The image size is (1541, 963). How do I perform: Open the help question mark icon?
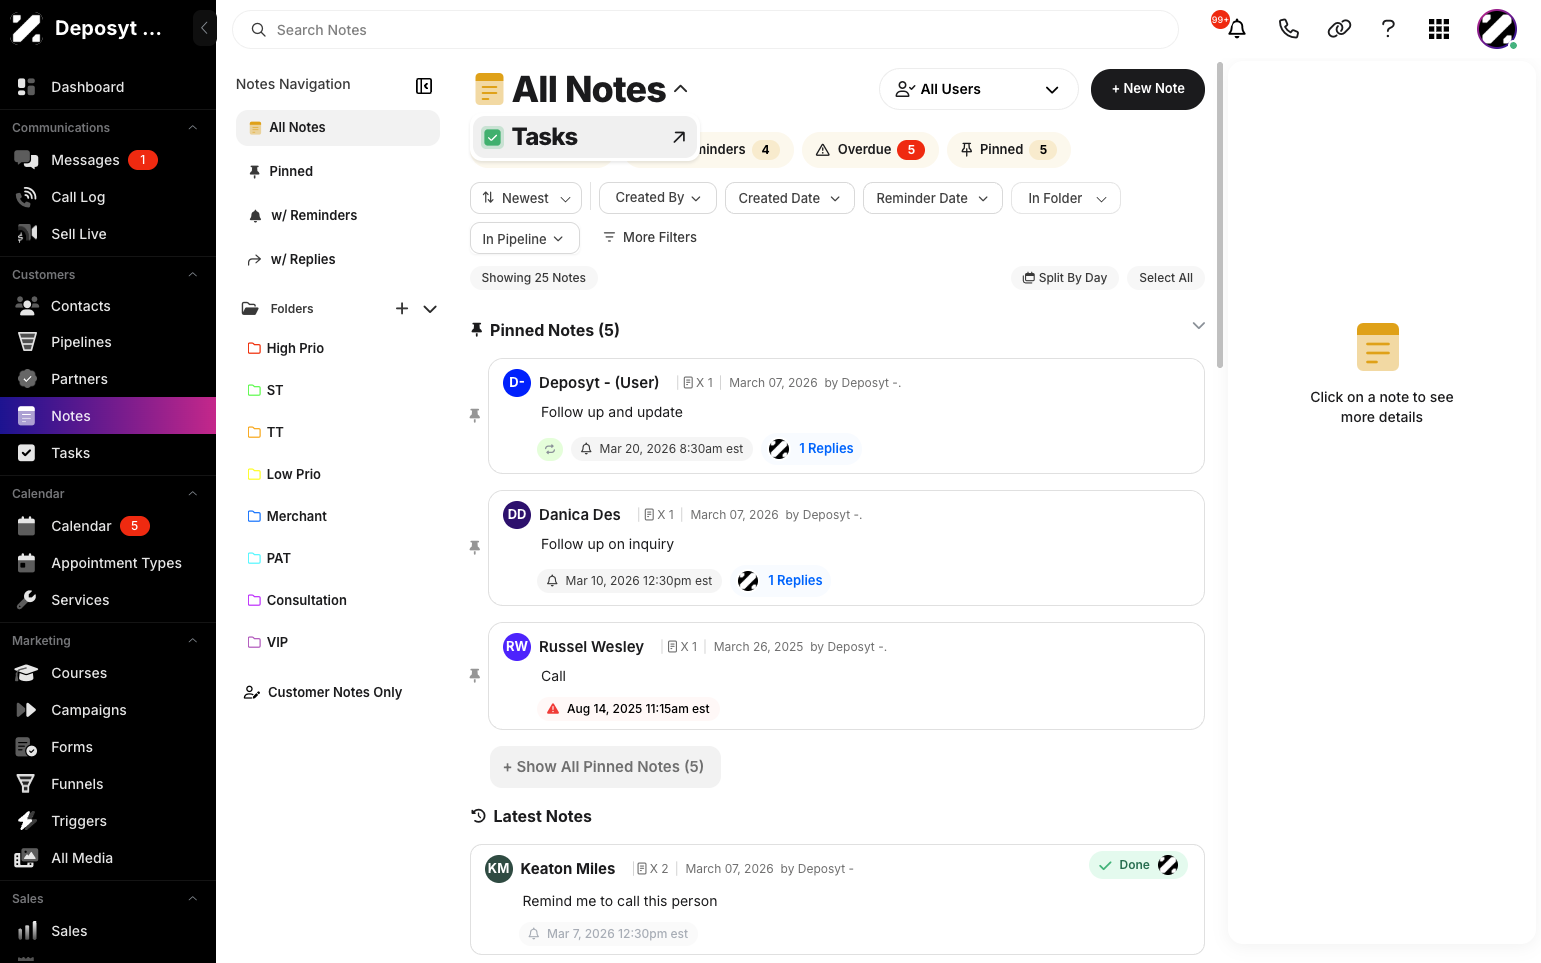coord(1388,29)
